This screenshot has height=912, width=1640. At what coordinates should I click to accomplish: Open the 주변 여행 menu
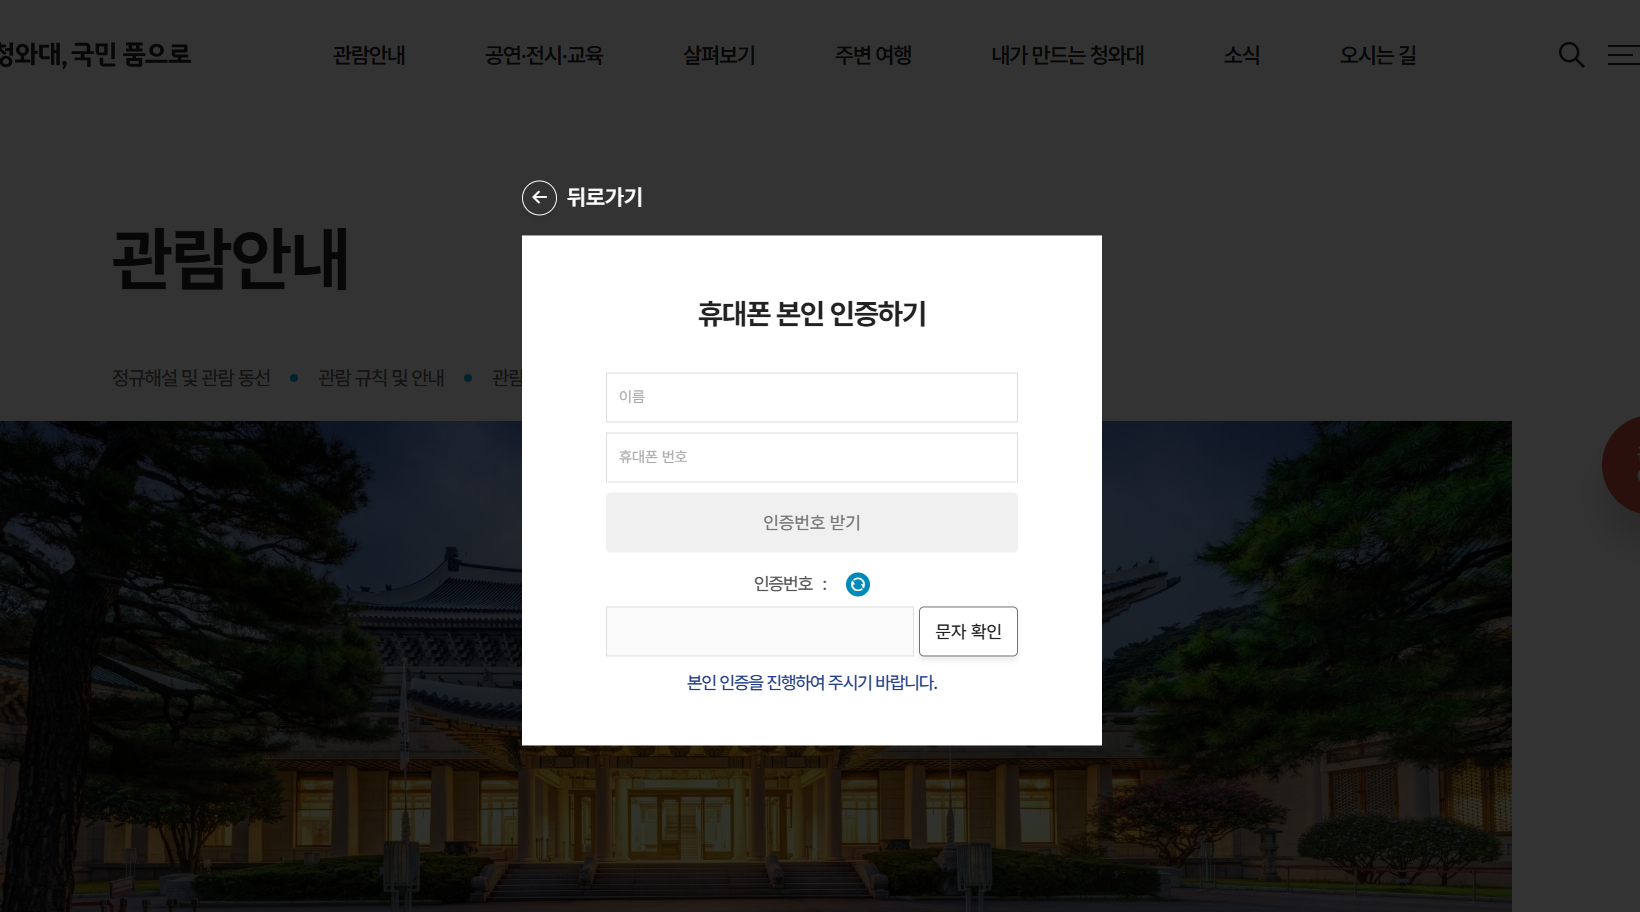(x=873, y=55)
